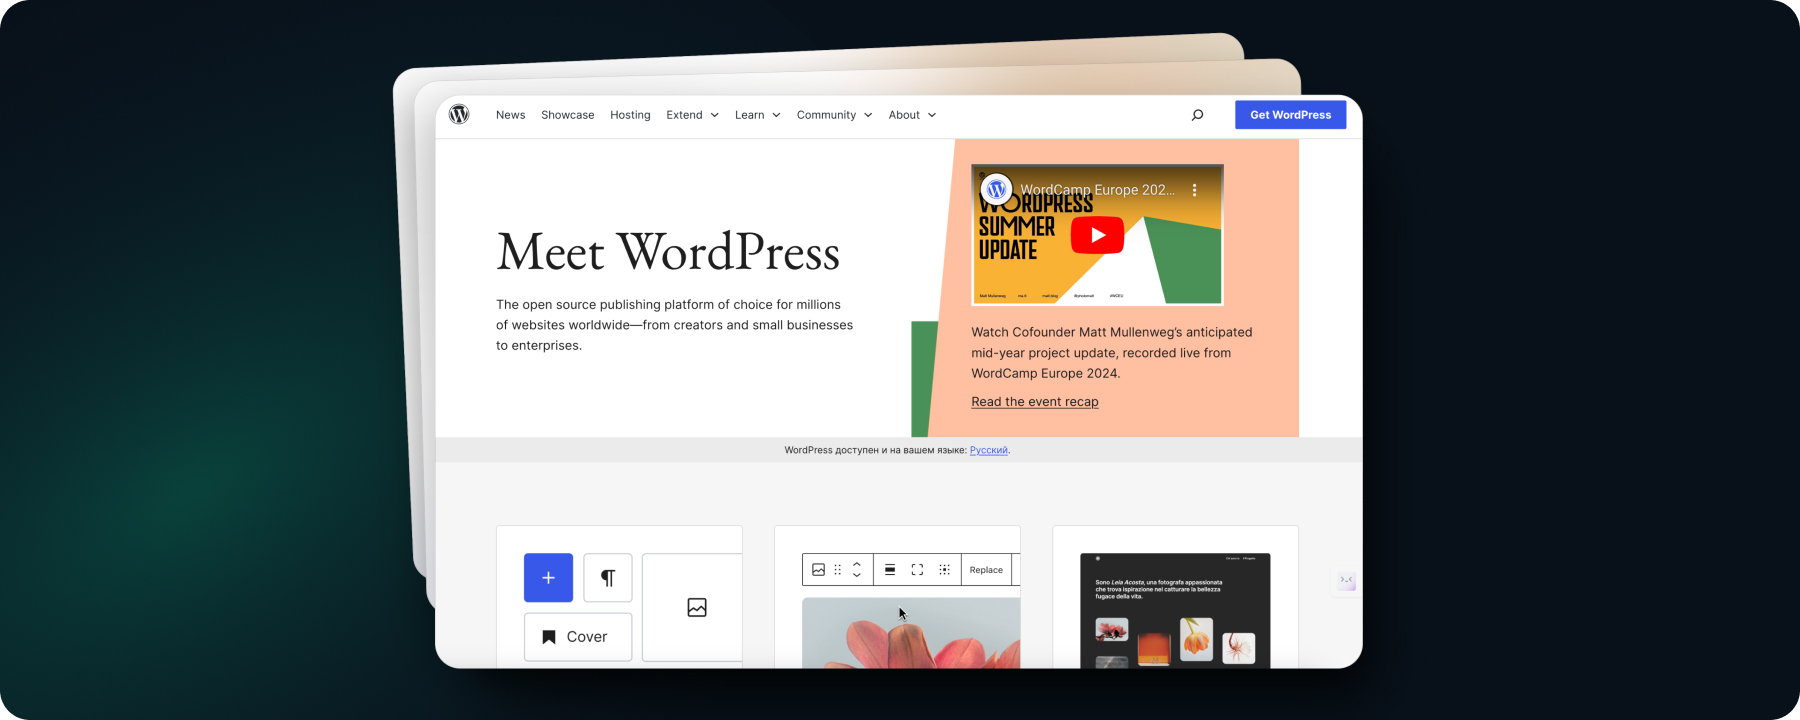
Task: Click the image placeholder block icon
Action: click(x=697, y=607)
